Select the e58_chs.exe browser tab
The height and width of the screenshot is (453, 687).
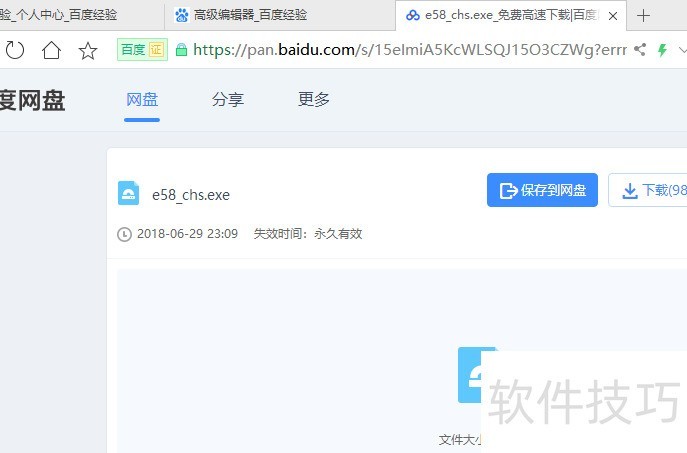(x=511, y=15)
